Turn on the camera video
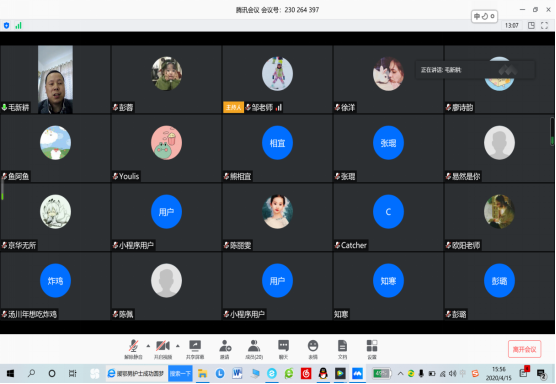 [163, 349]
